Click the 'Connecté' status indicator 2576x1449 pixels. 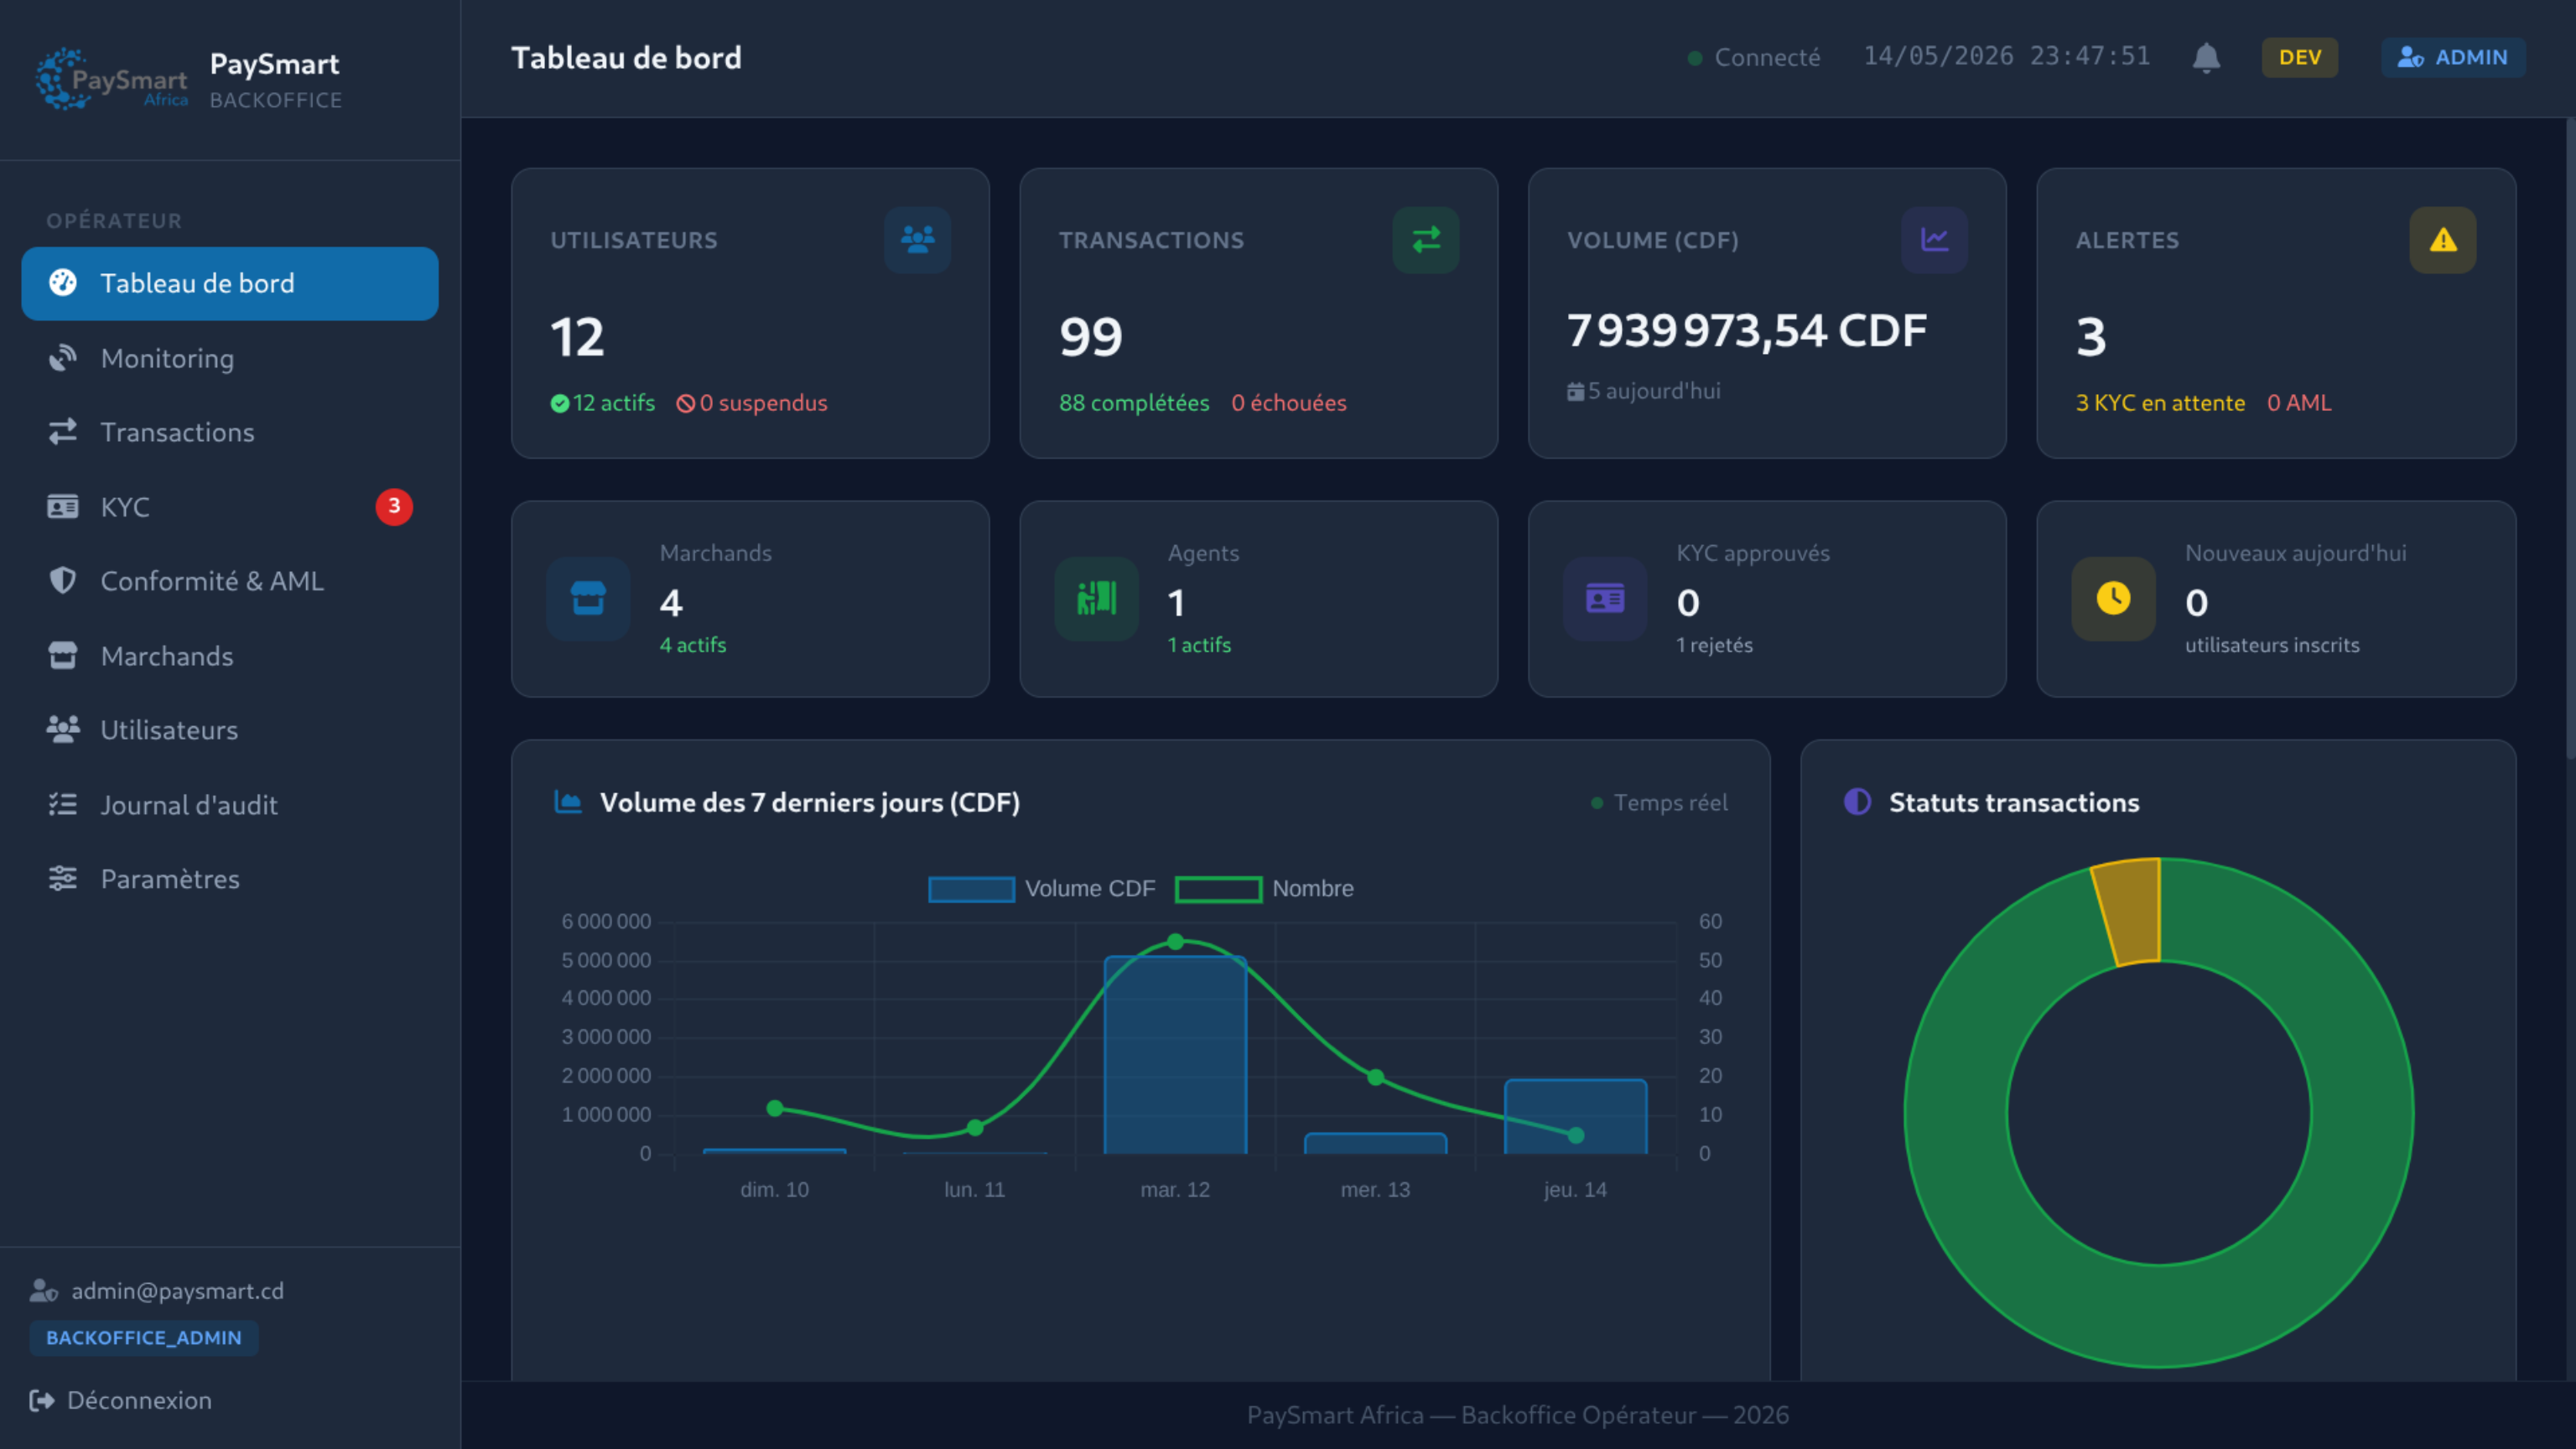click(x=1754, y=57)
